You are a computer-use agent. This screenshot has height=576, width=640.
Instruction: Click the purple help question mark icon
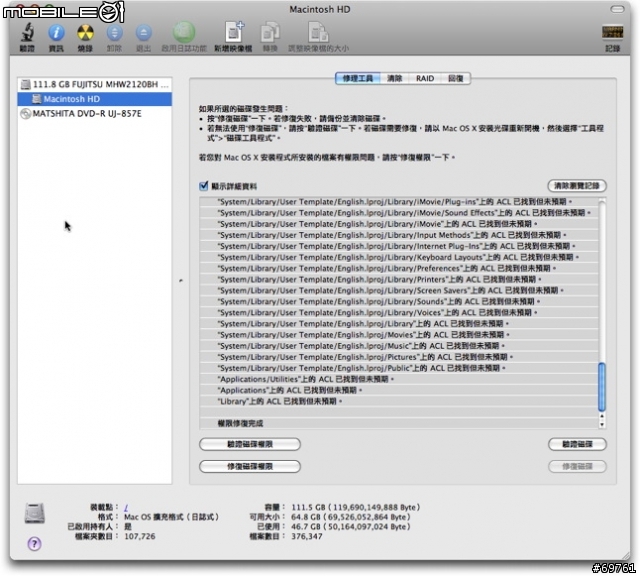[34, 544]
